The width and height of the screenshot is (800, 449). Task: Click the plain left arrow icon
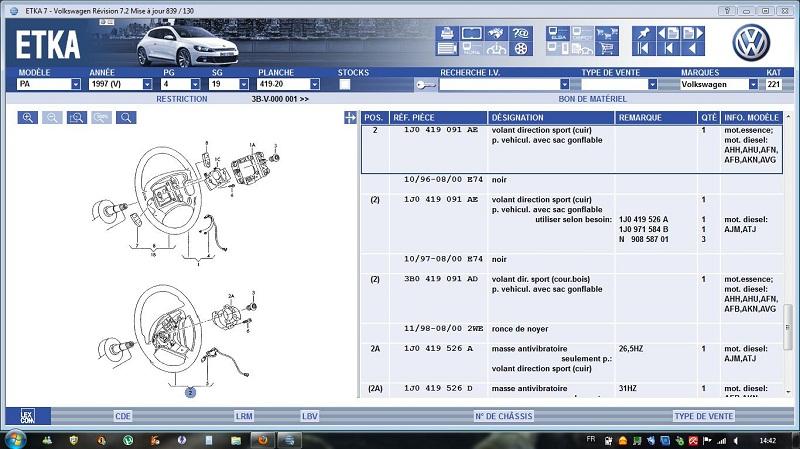[693, 48]
